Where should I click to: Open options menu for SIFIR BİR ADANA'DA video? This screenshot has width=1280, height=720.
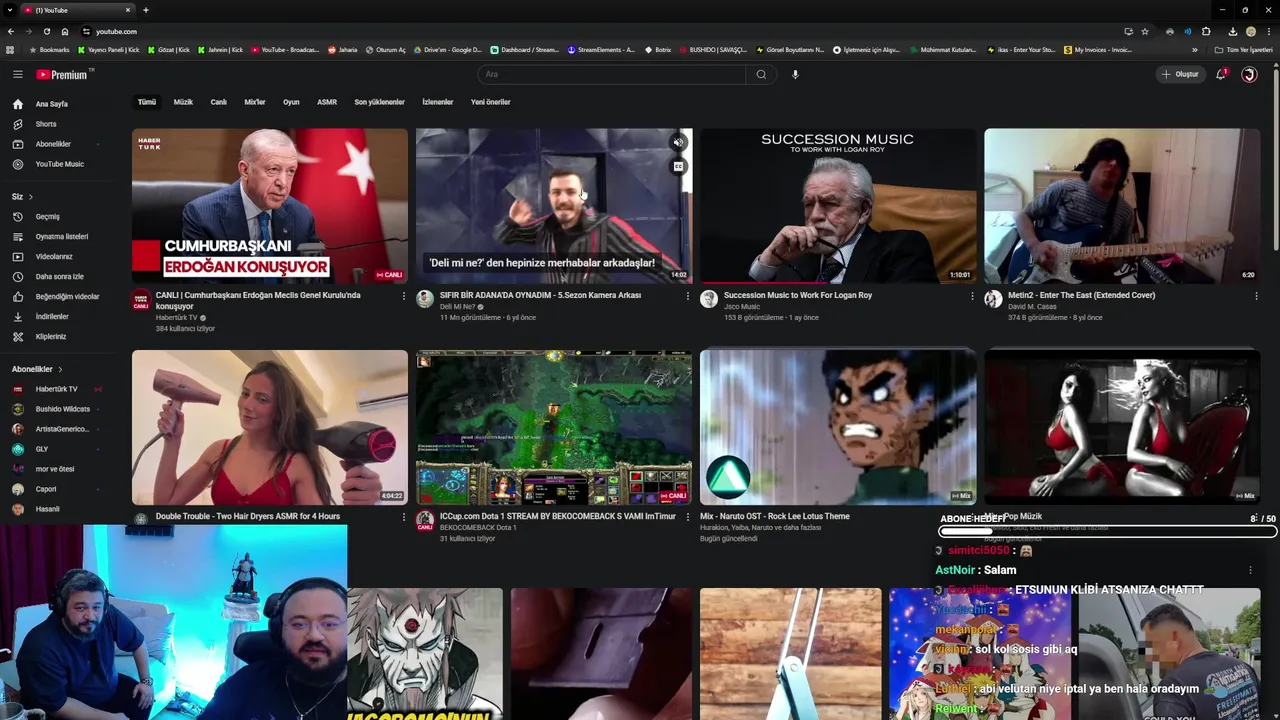point(688,296)
